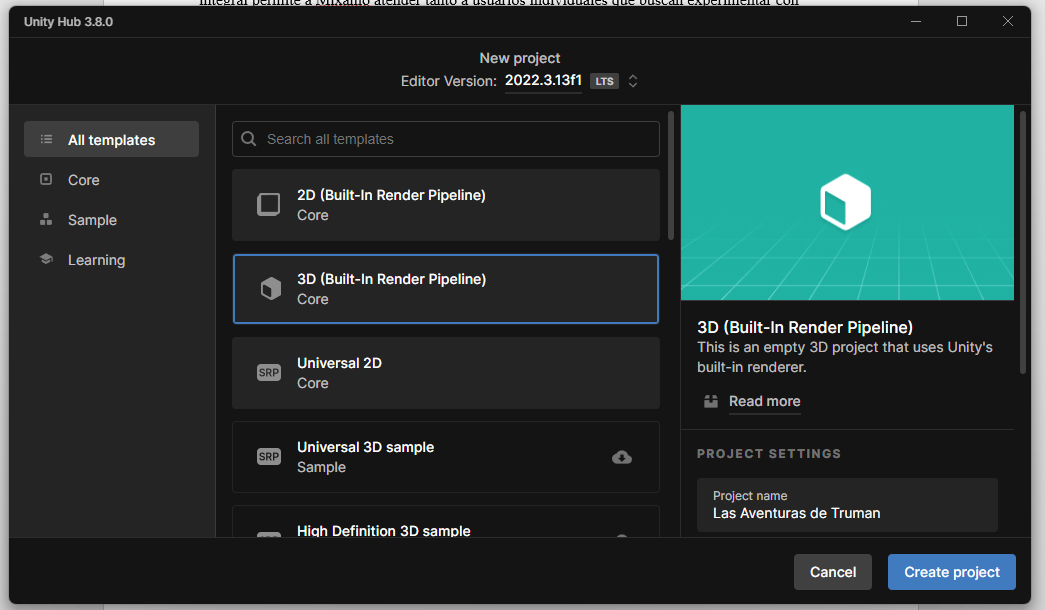Click the 3D template preview image
Viewport: 1045px width, 610px height.
coord(847,203)
